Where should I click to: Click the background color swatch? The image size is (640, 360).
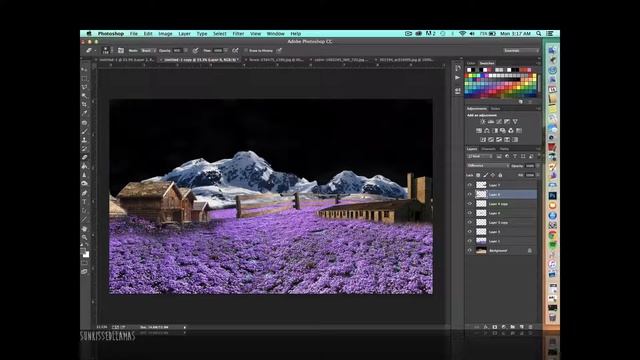tap(86, 255)
